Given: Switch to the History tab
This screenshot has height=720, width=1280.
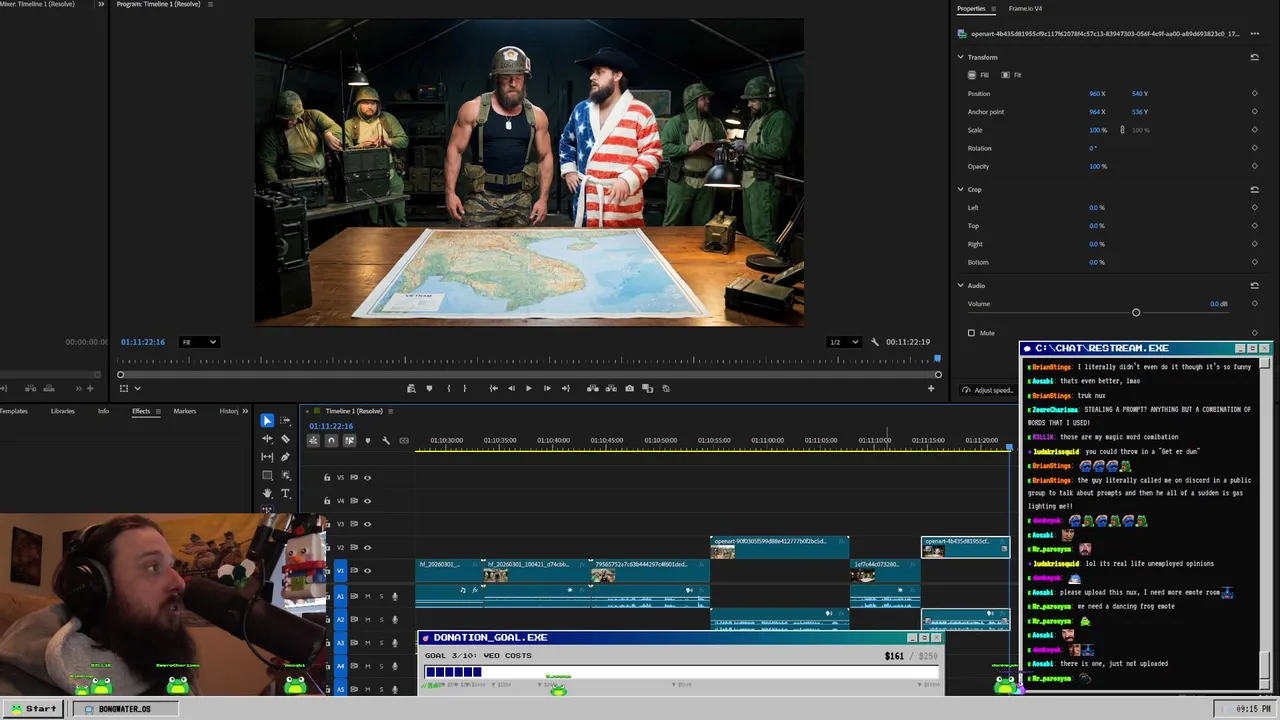Looking at the screenshot, I should (x=229, y=411).
